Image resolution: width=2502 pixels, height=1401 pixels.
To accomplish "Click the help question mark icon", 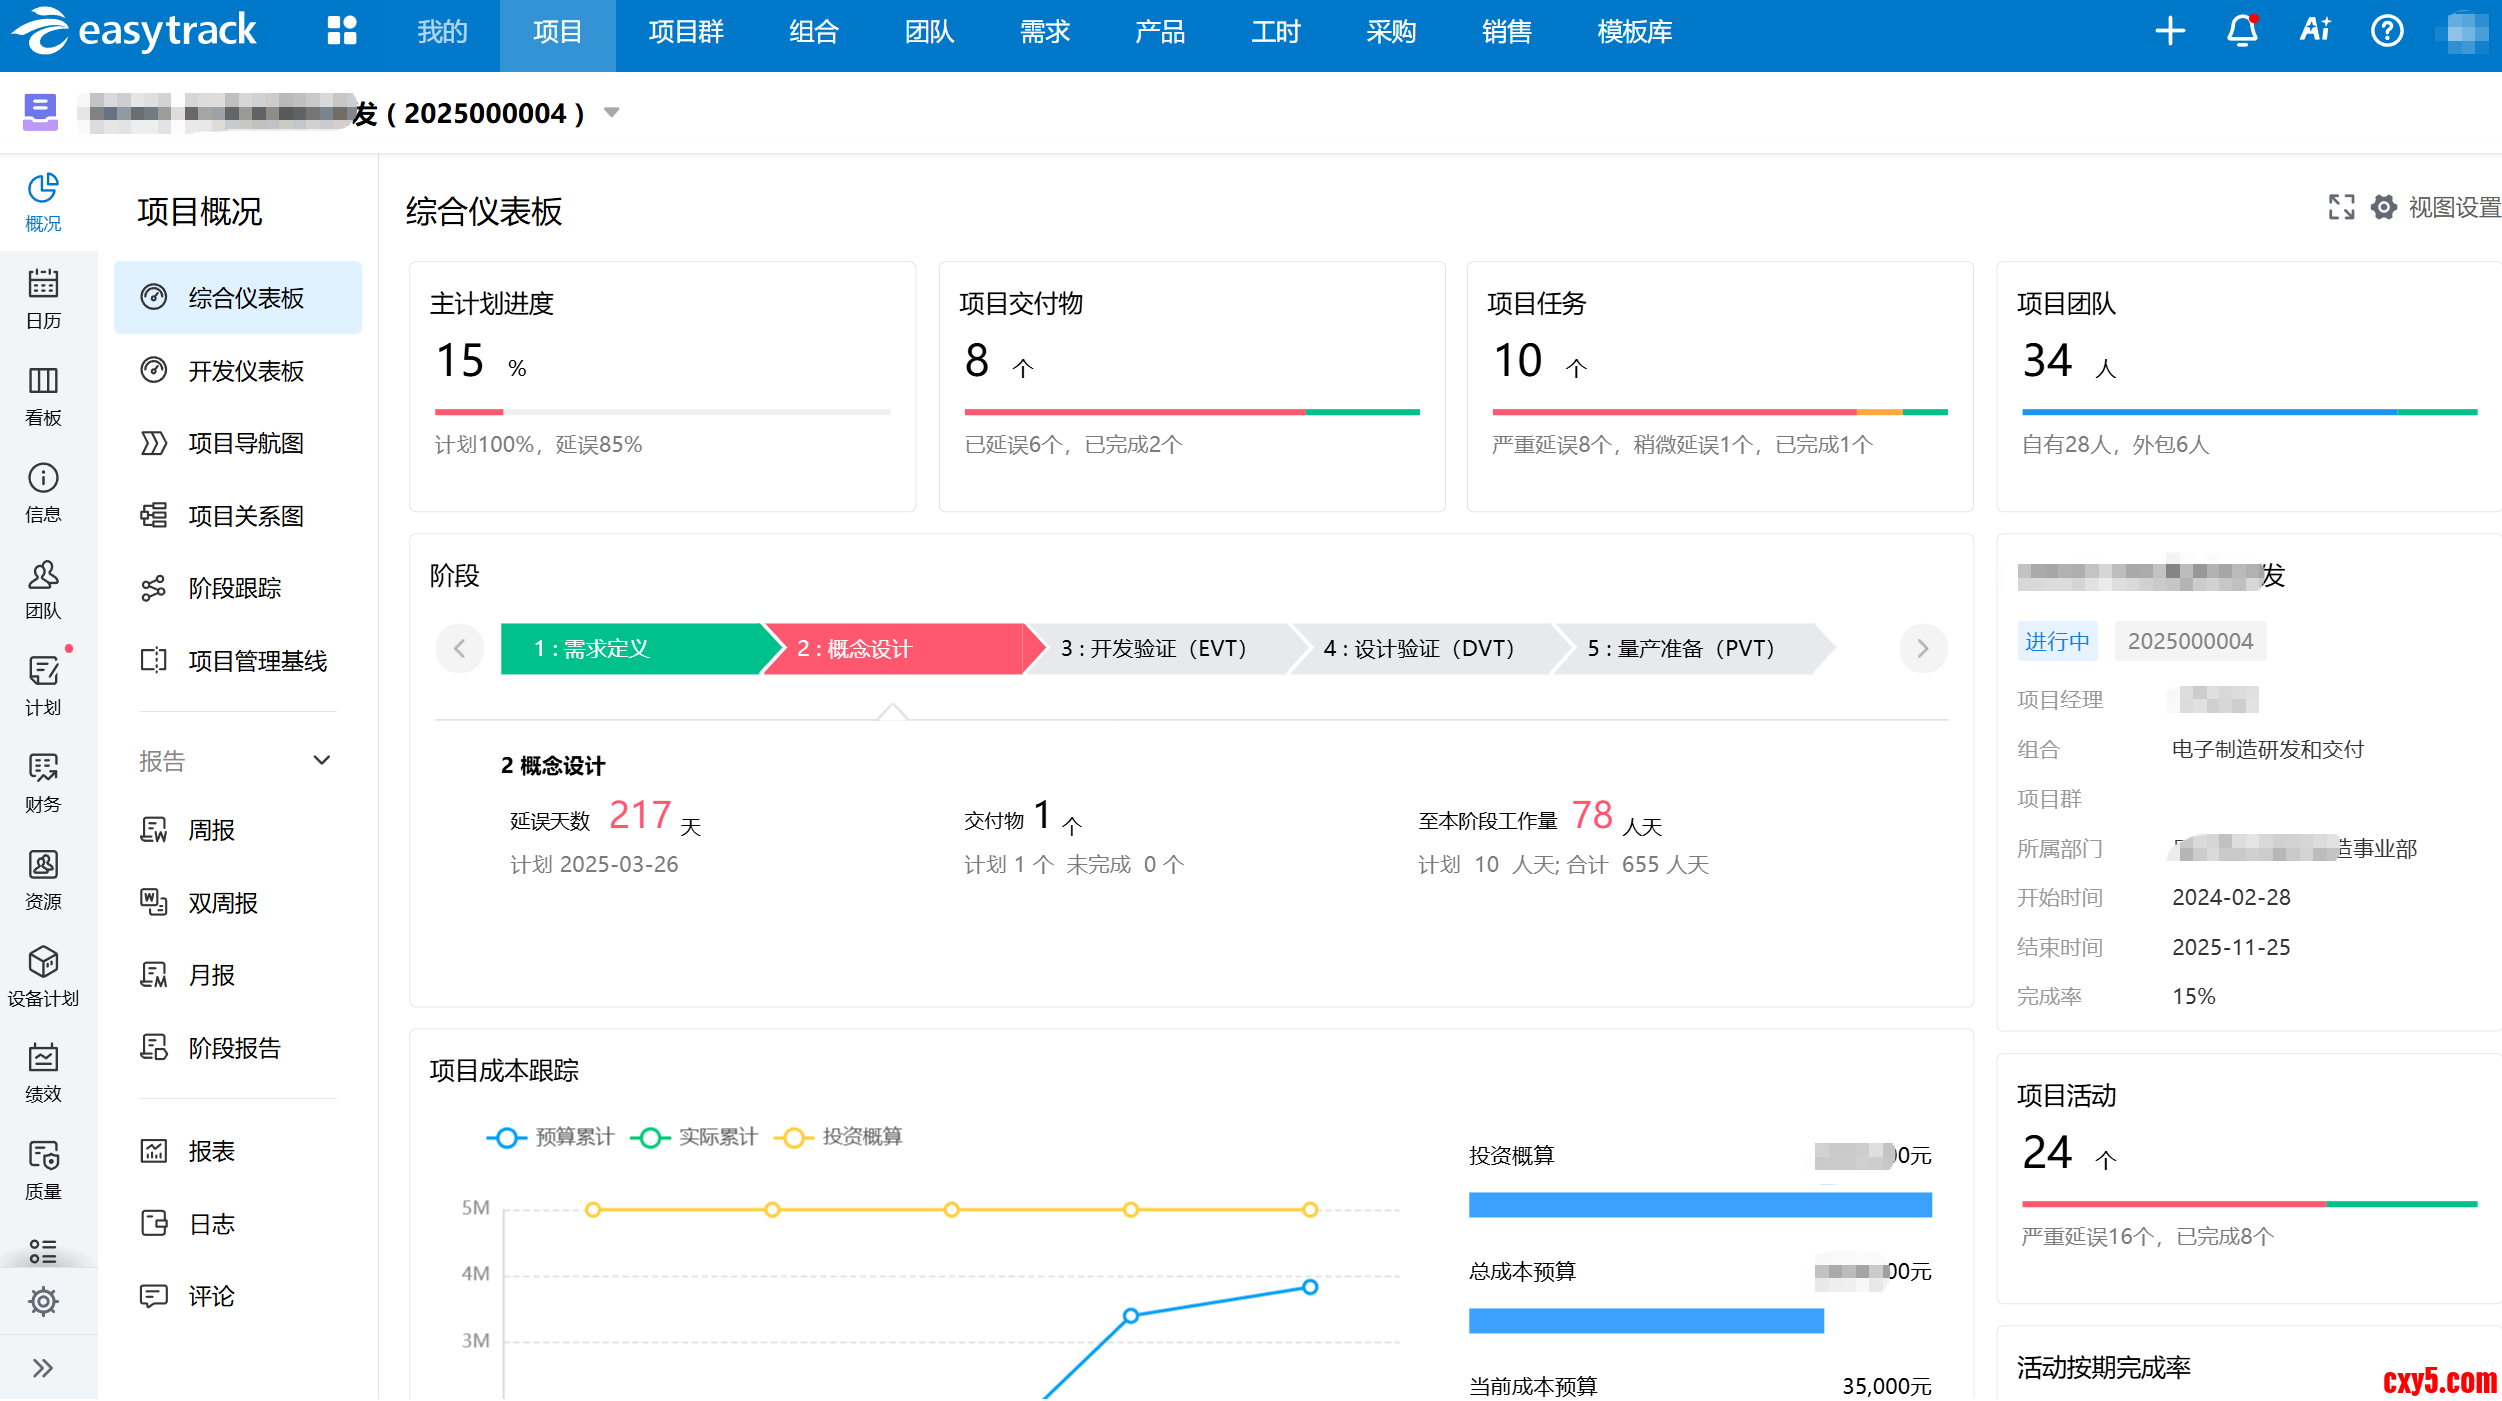I will click(2387, 31).
